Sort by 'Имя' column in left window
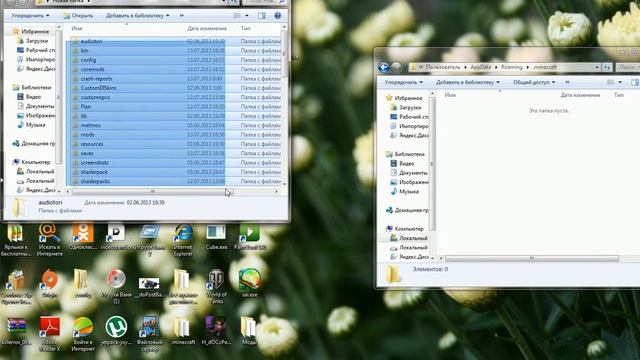 pyautogui.click(x=77, y=28)
